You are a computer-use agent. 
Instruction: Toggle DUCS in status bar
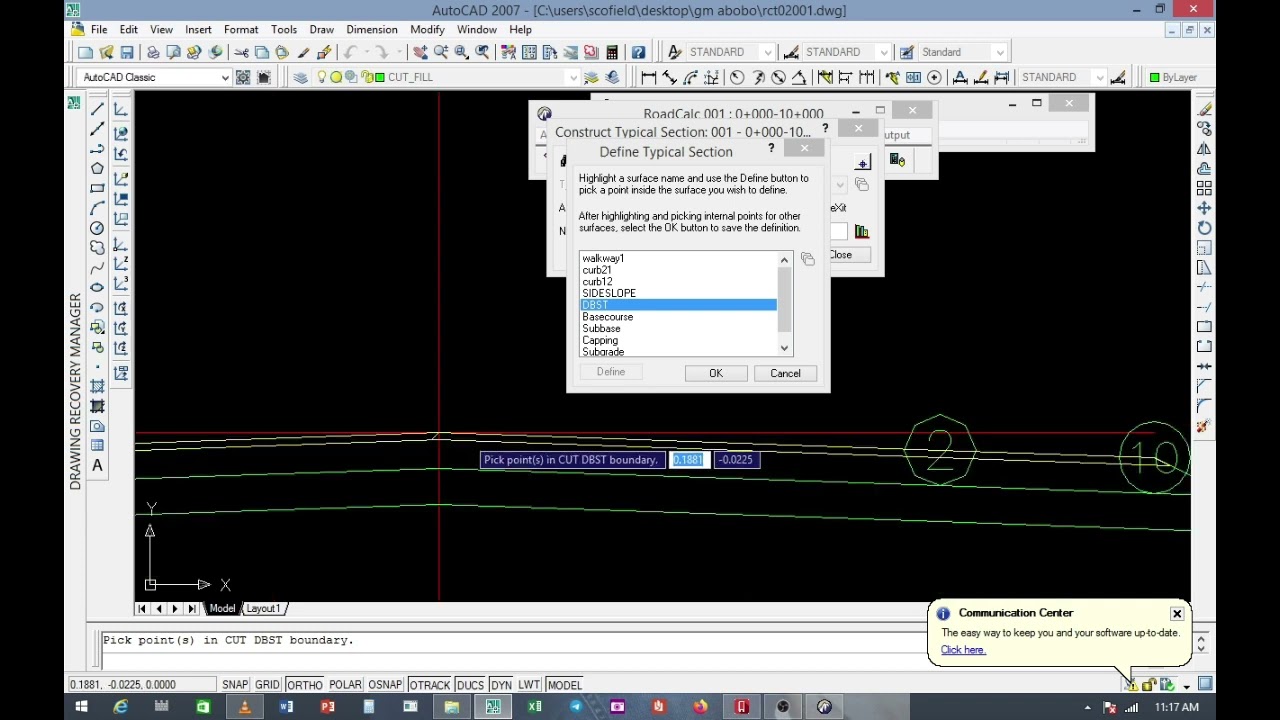tap(470, 685)
